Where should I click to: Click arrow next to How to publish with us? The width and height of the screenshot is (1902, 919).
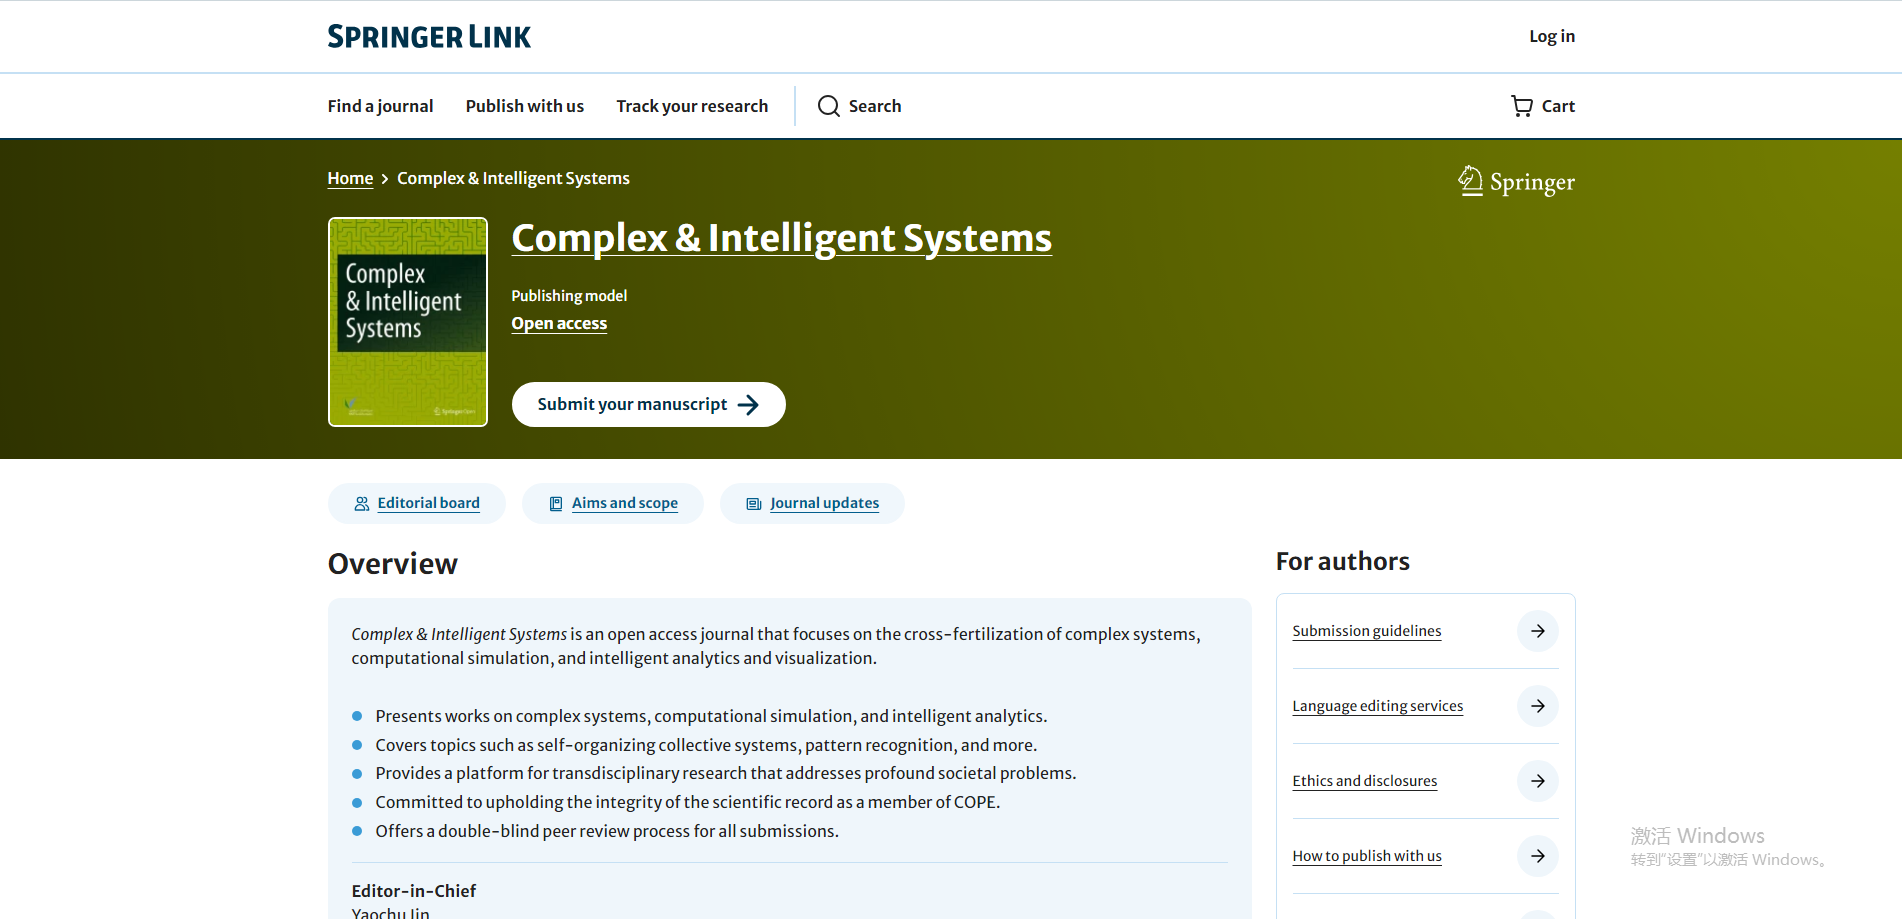[x=1538, y=856]
